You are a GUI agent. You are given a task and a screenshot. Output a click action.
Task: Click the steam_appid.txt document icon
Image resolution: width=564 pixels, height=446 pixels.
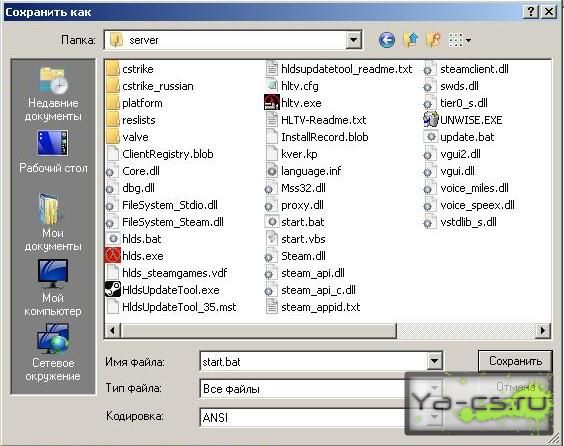272,307
